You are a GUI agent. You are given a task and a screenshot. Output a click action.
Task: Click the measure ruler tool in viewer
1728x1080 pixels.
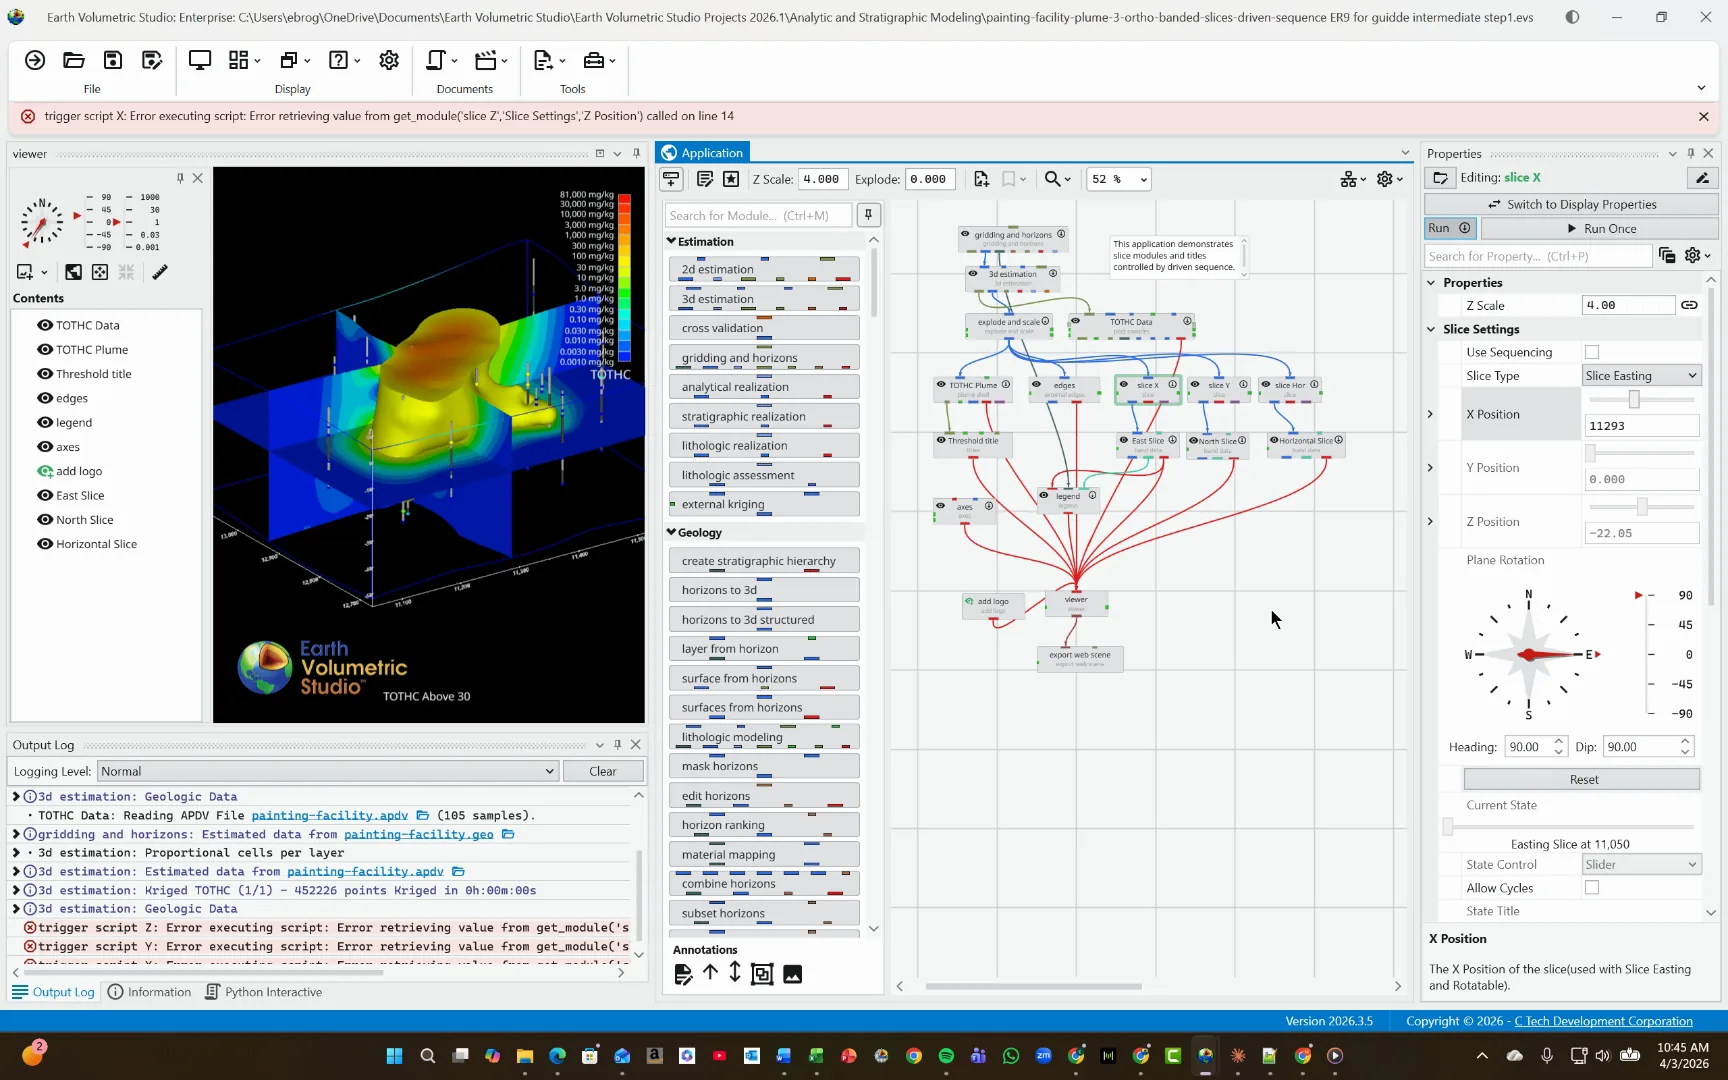click(160, 272)
